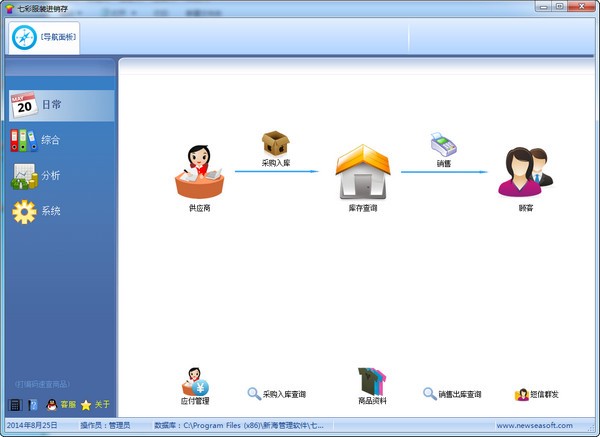Open 销售出库查询 sales outbound query link

pos(452,395)
